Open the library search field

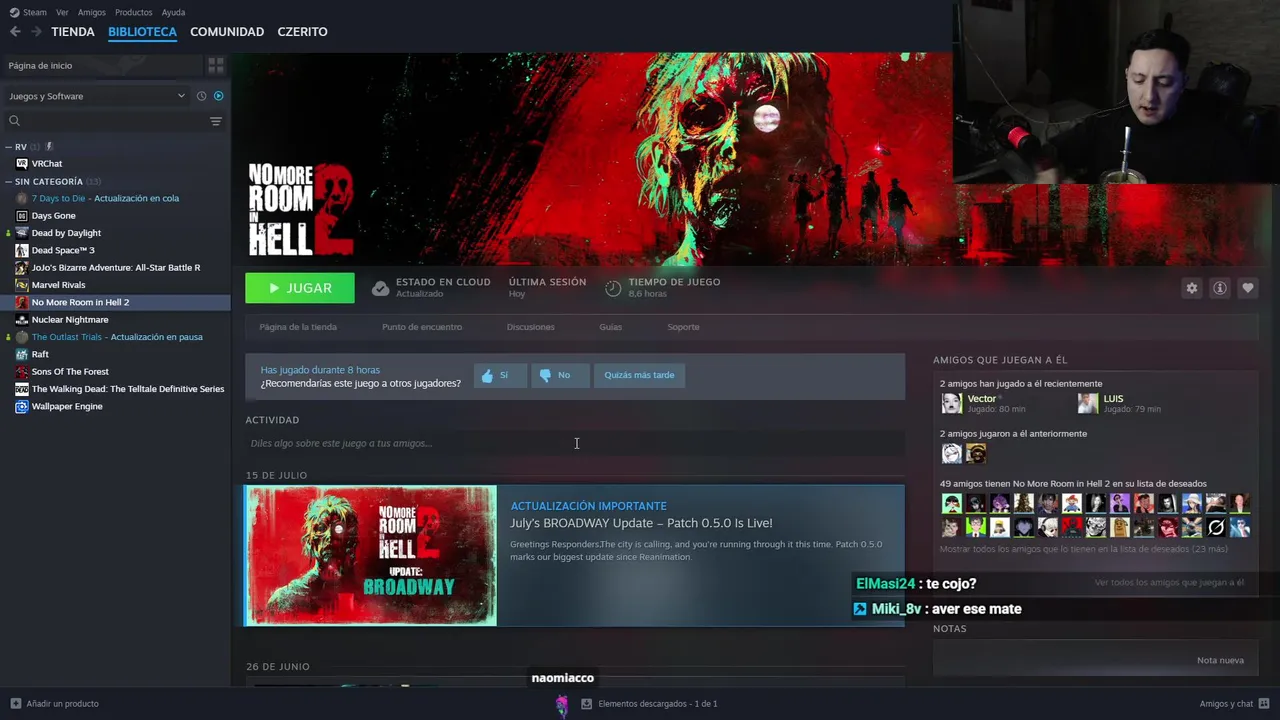pos(105,121)
